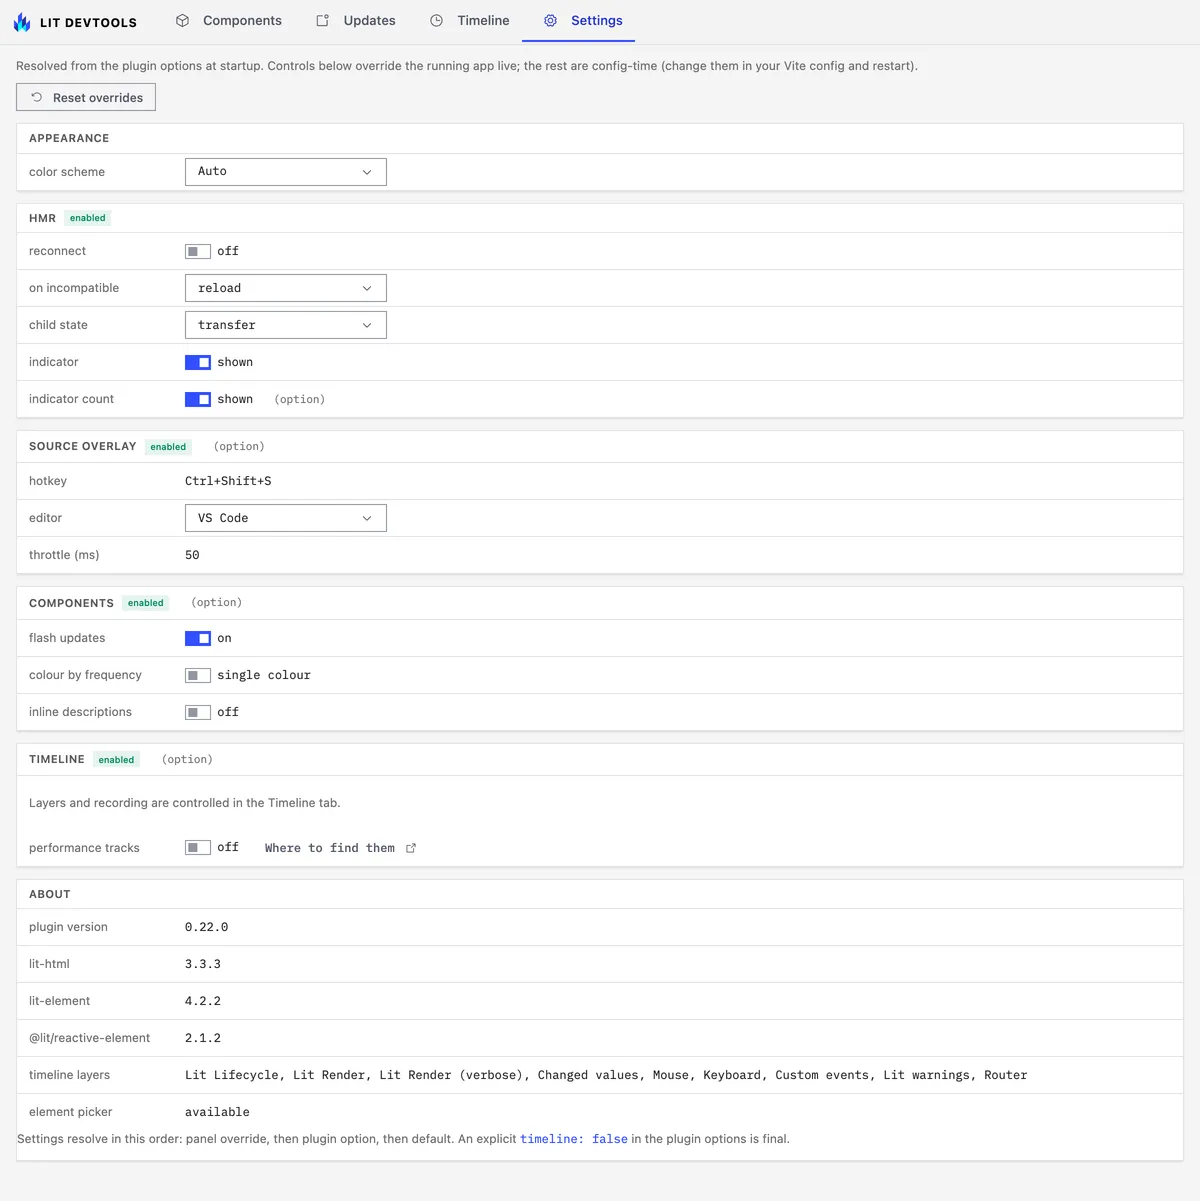Screen dimensions: 1200x1201
Task: Toggle the HMR reconnect switch
Action: pos(198,251)
